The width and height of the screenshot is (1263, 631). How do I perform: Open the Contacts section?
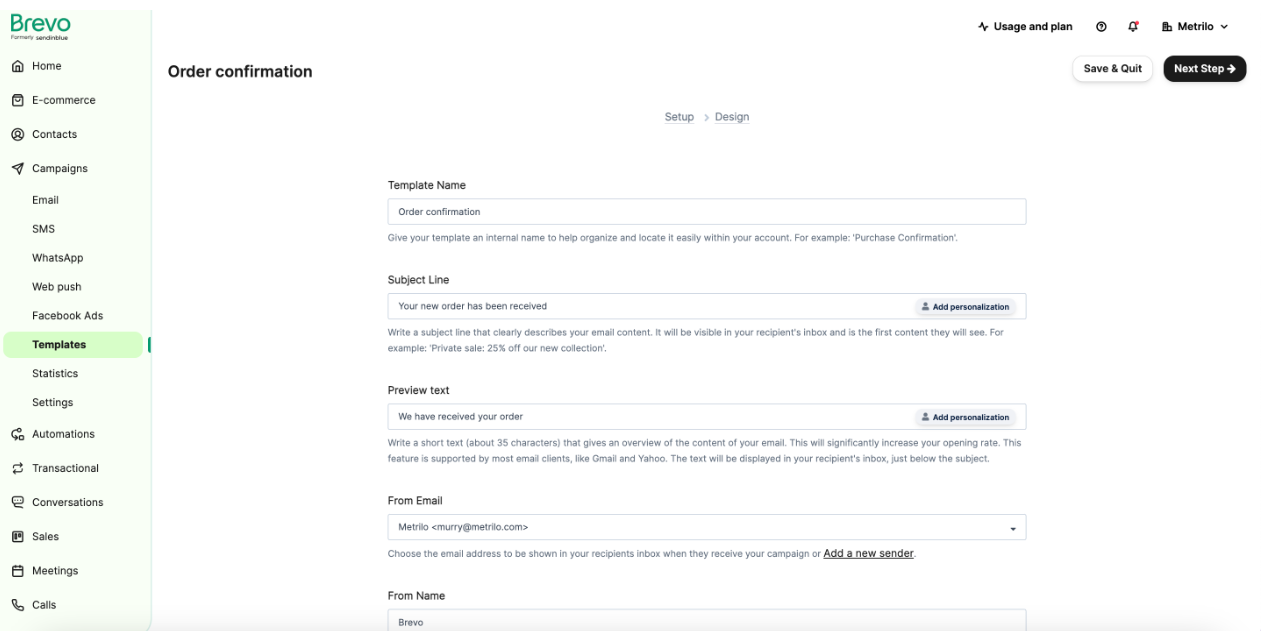pyautogui.click(x=55, y=133)
